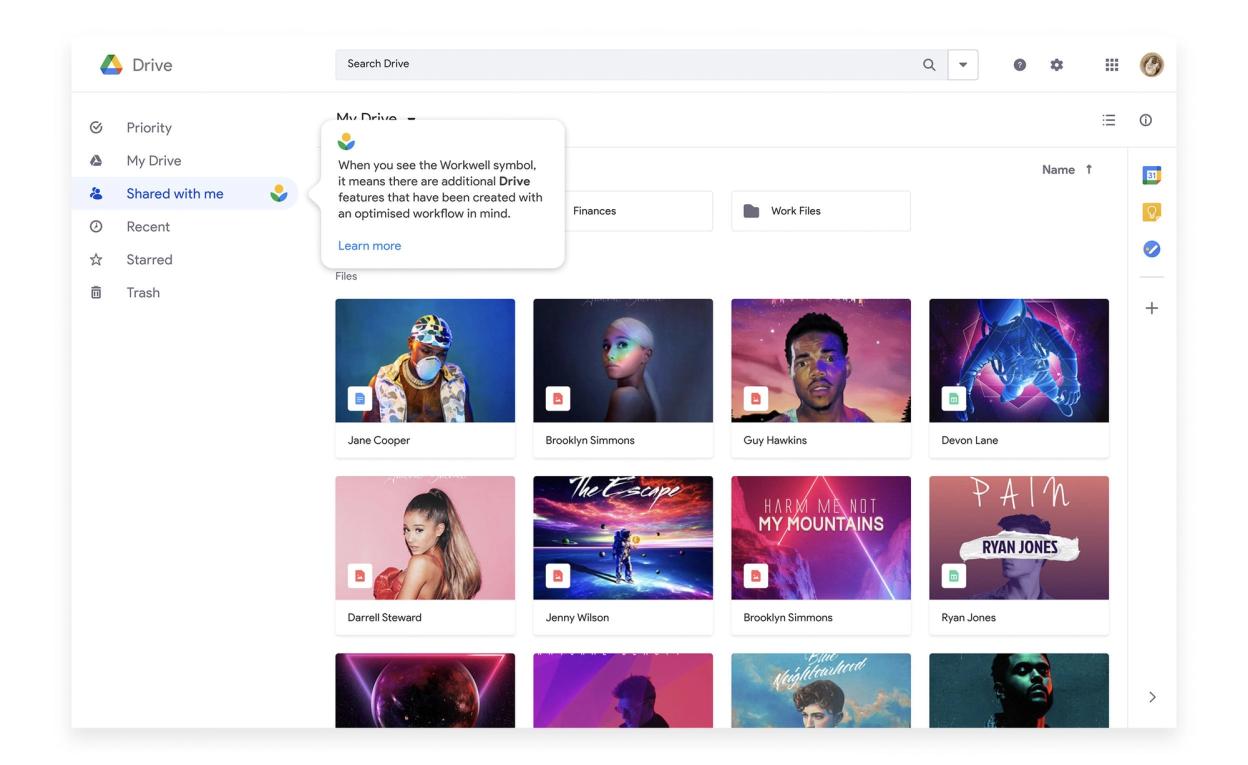
Task: Click the Workwell symbol inside the tooltip
Action: [x=346, y=142]
